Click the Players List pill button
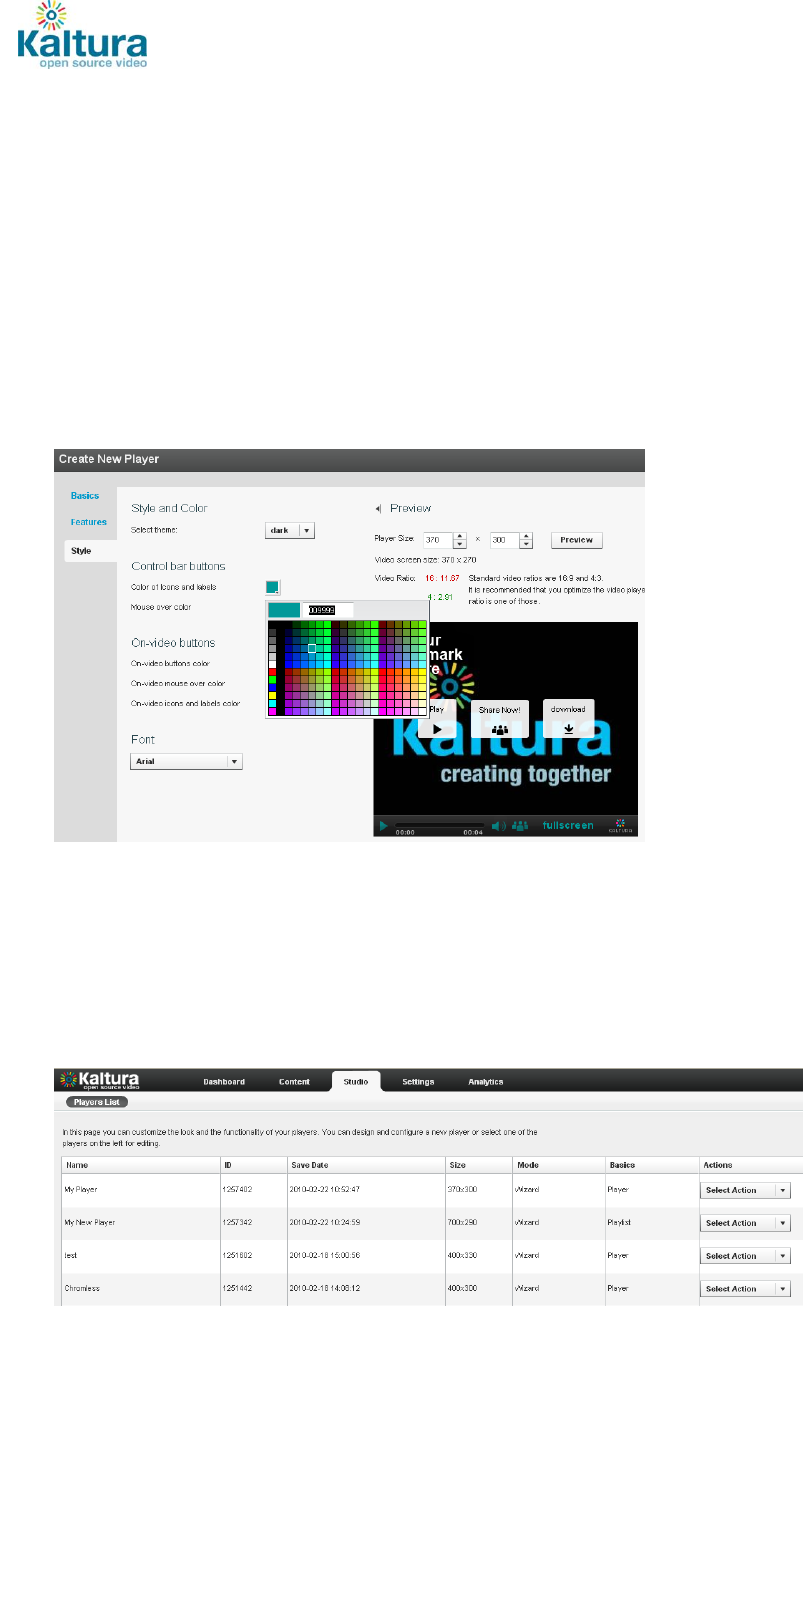This screenshot has height=1598, width=803. tap(97, 1102)
